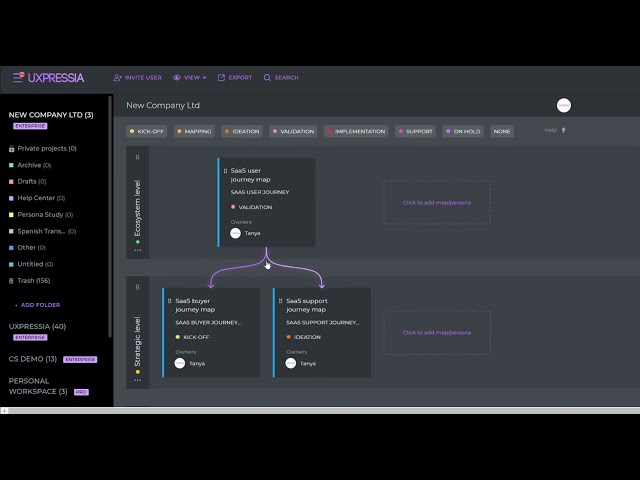This screenshot has height=480, width=640.
Task: Filter by Validation status
Action: (293, 131)
